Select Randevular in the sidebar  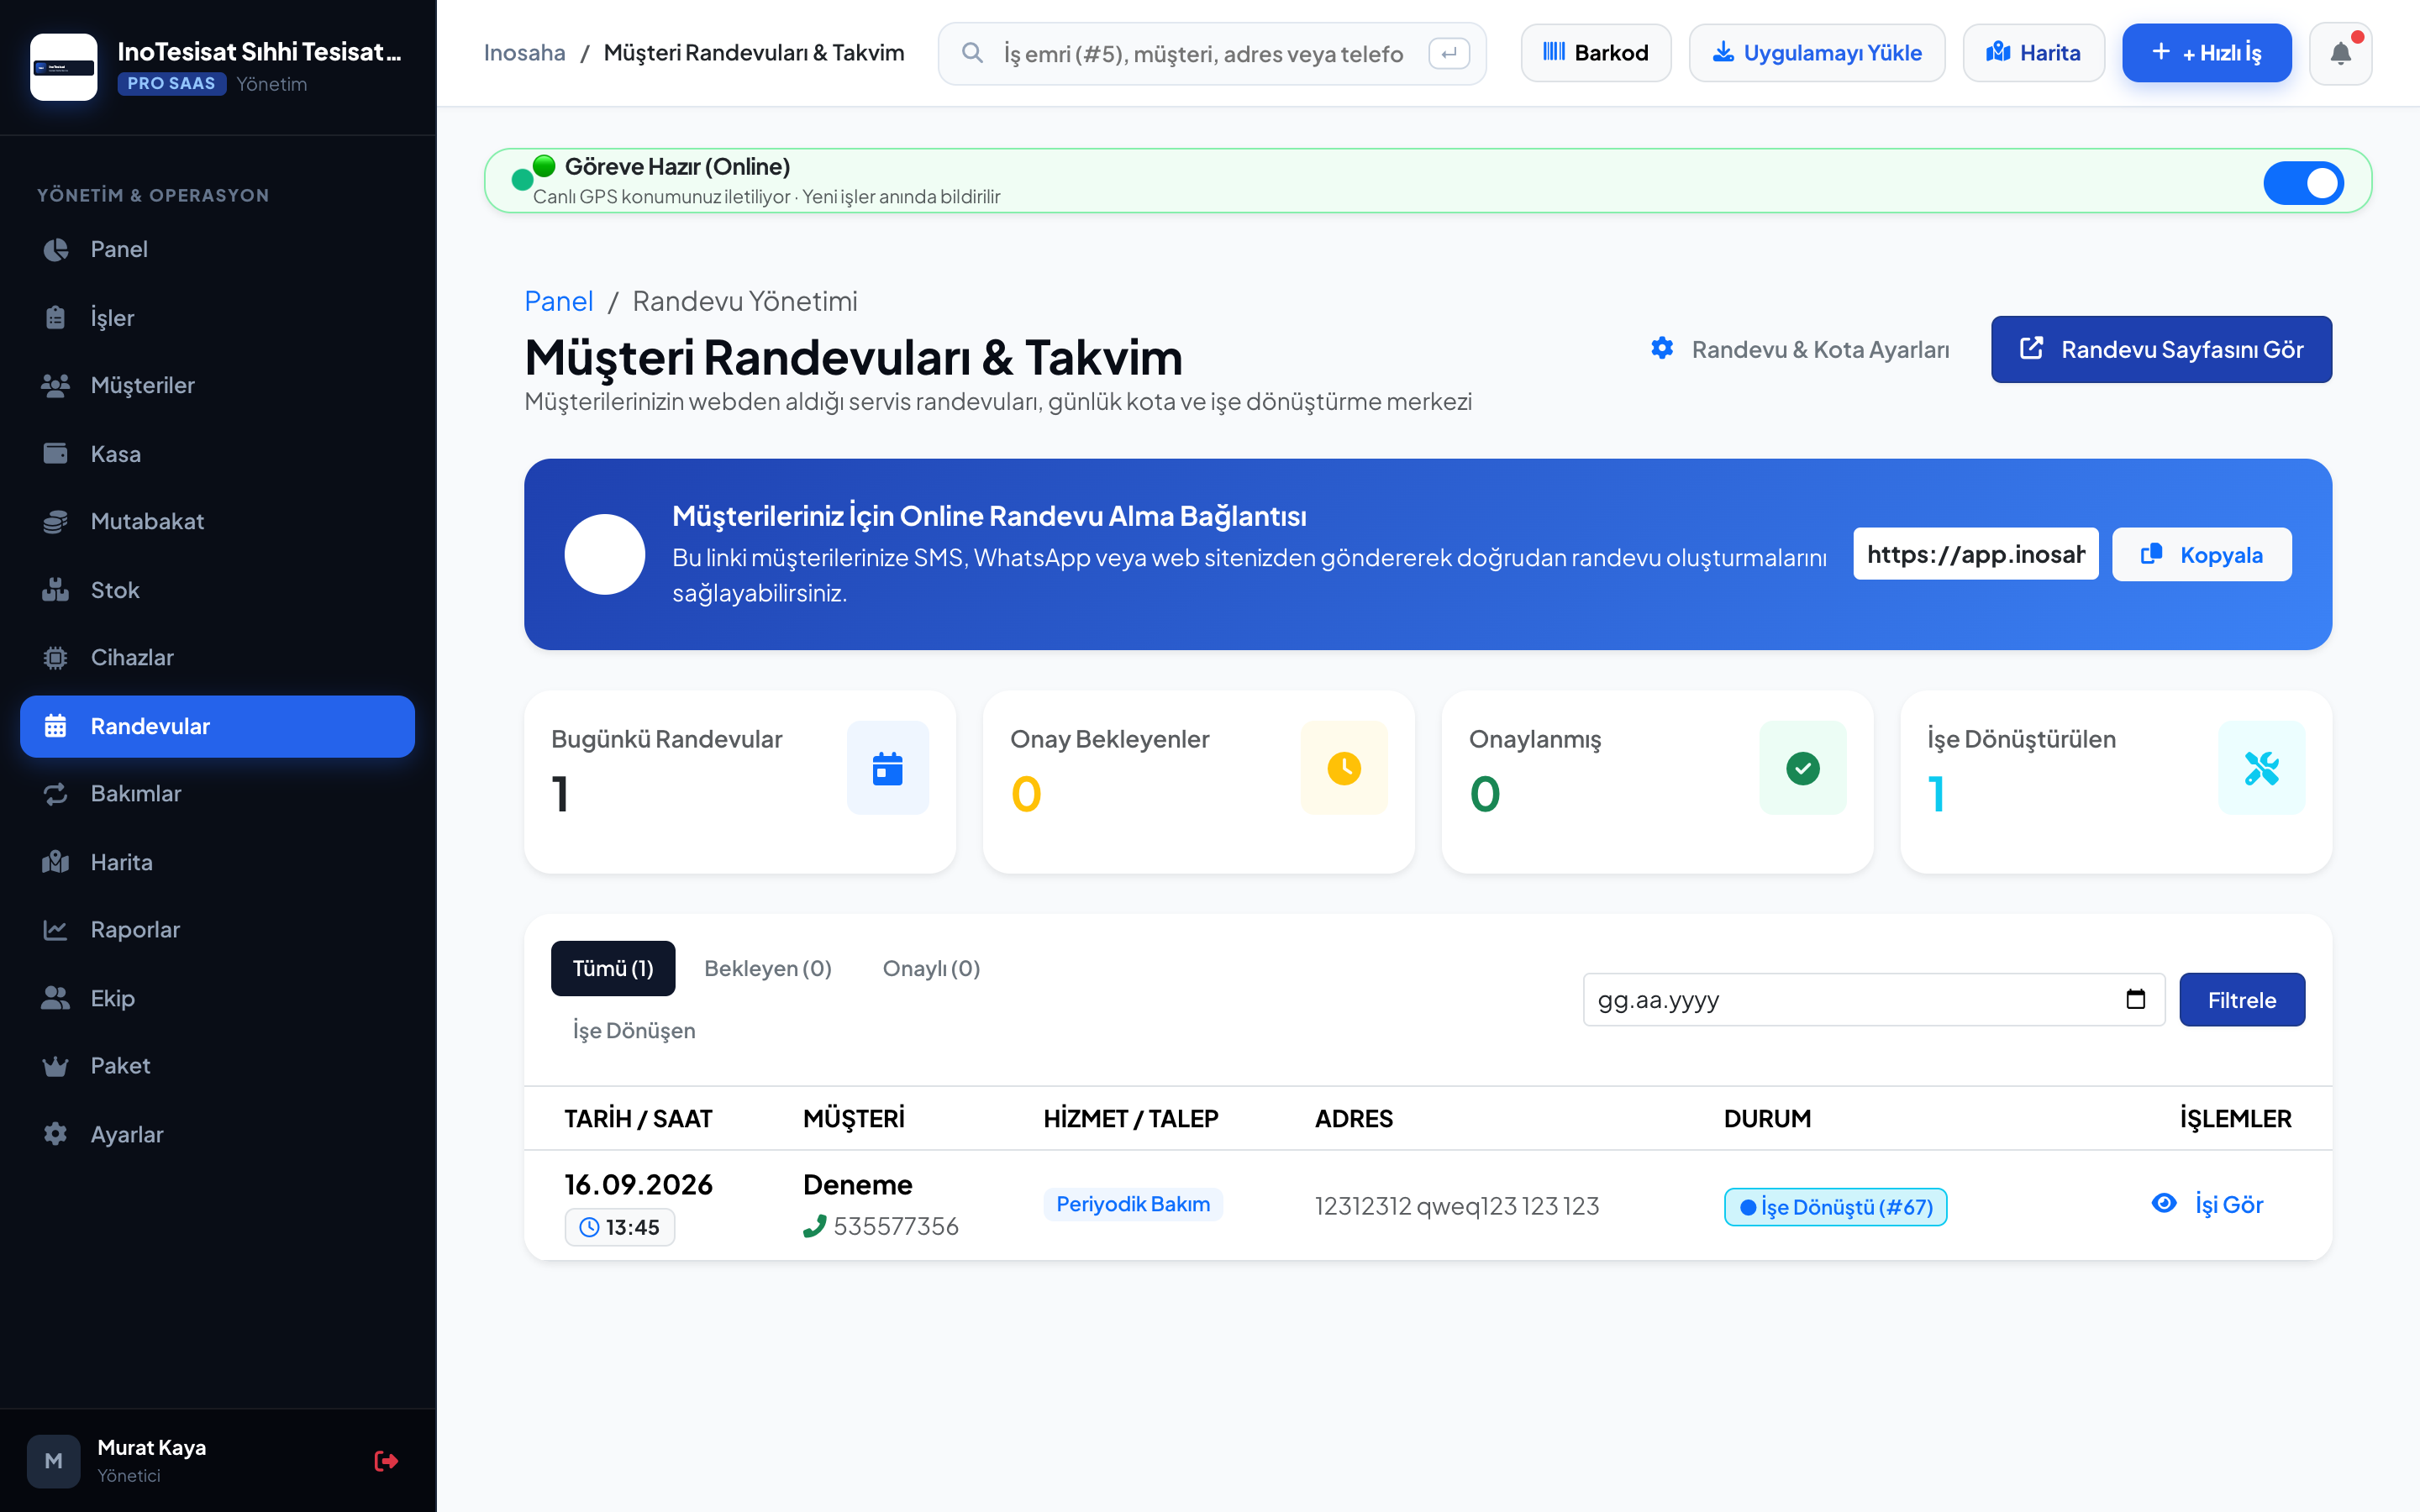(x=217, y=726)
